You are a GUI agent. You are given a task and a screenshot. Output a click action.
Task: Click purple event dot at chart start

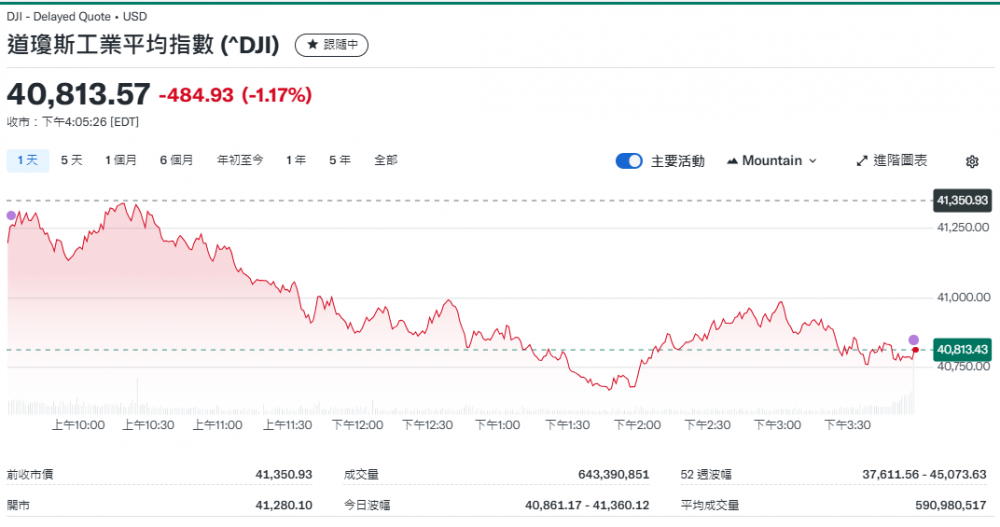click(x=11, y=215)
